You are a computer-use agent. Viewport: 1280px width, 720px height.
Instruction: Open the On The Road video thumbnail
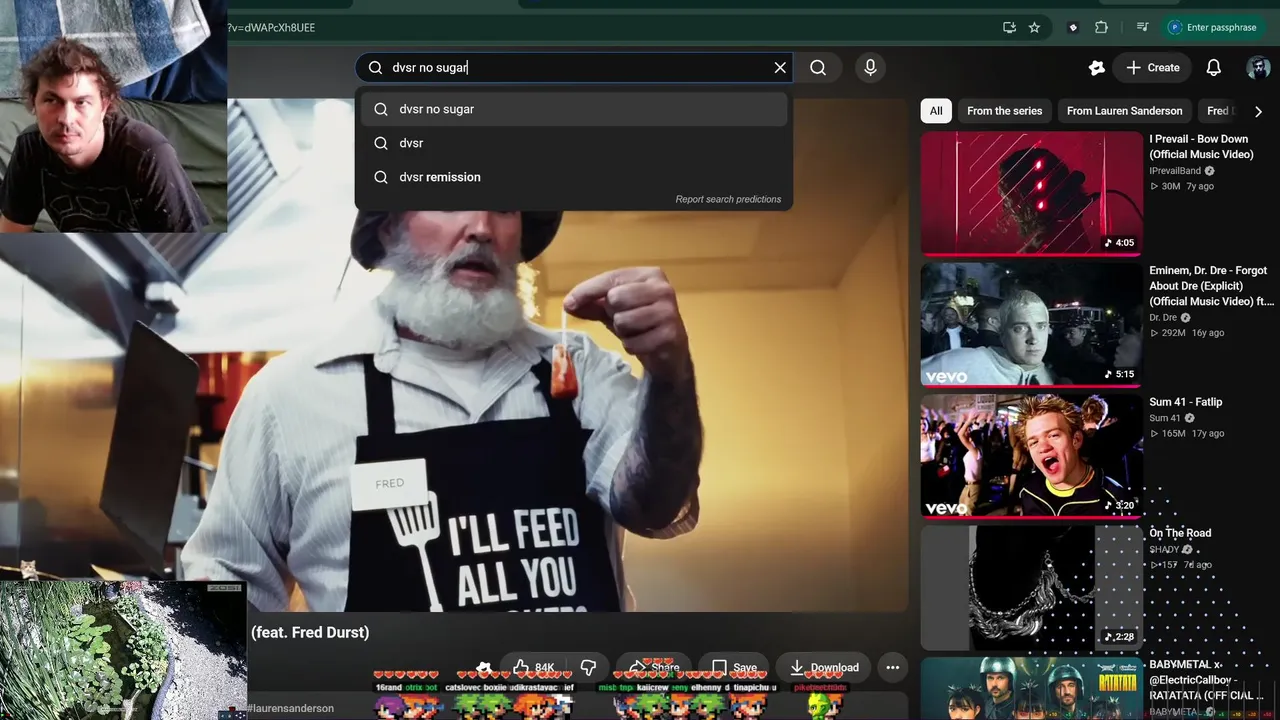[x=1031, y=587]
